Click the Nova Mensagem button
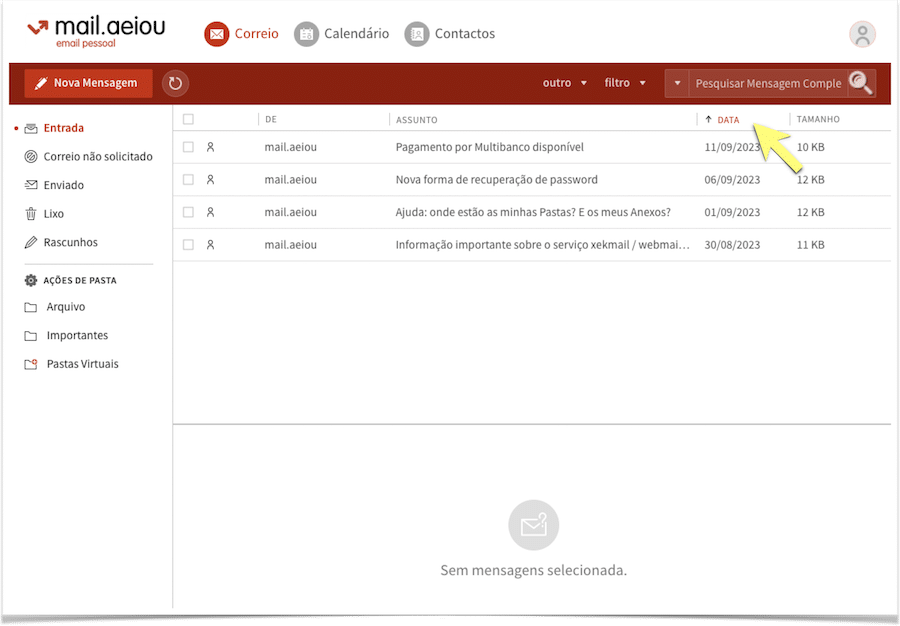 click(88, 83)
